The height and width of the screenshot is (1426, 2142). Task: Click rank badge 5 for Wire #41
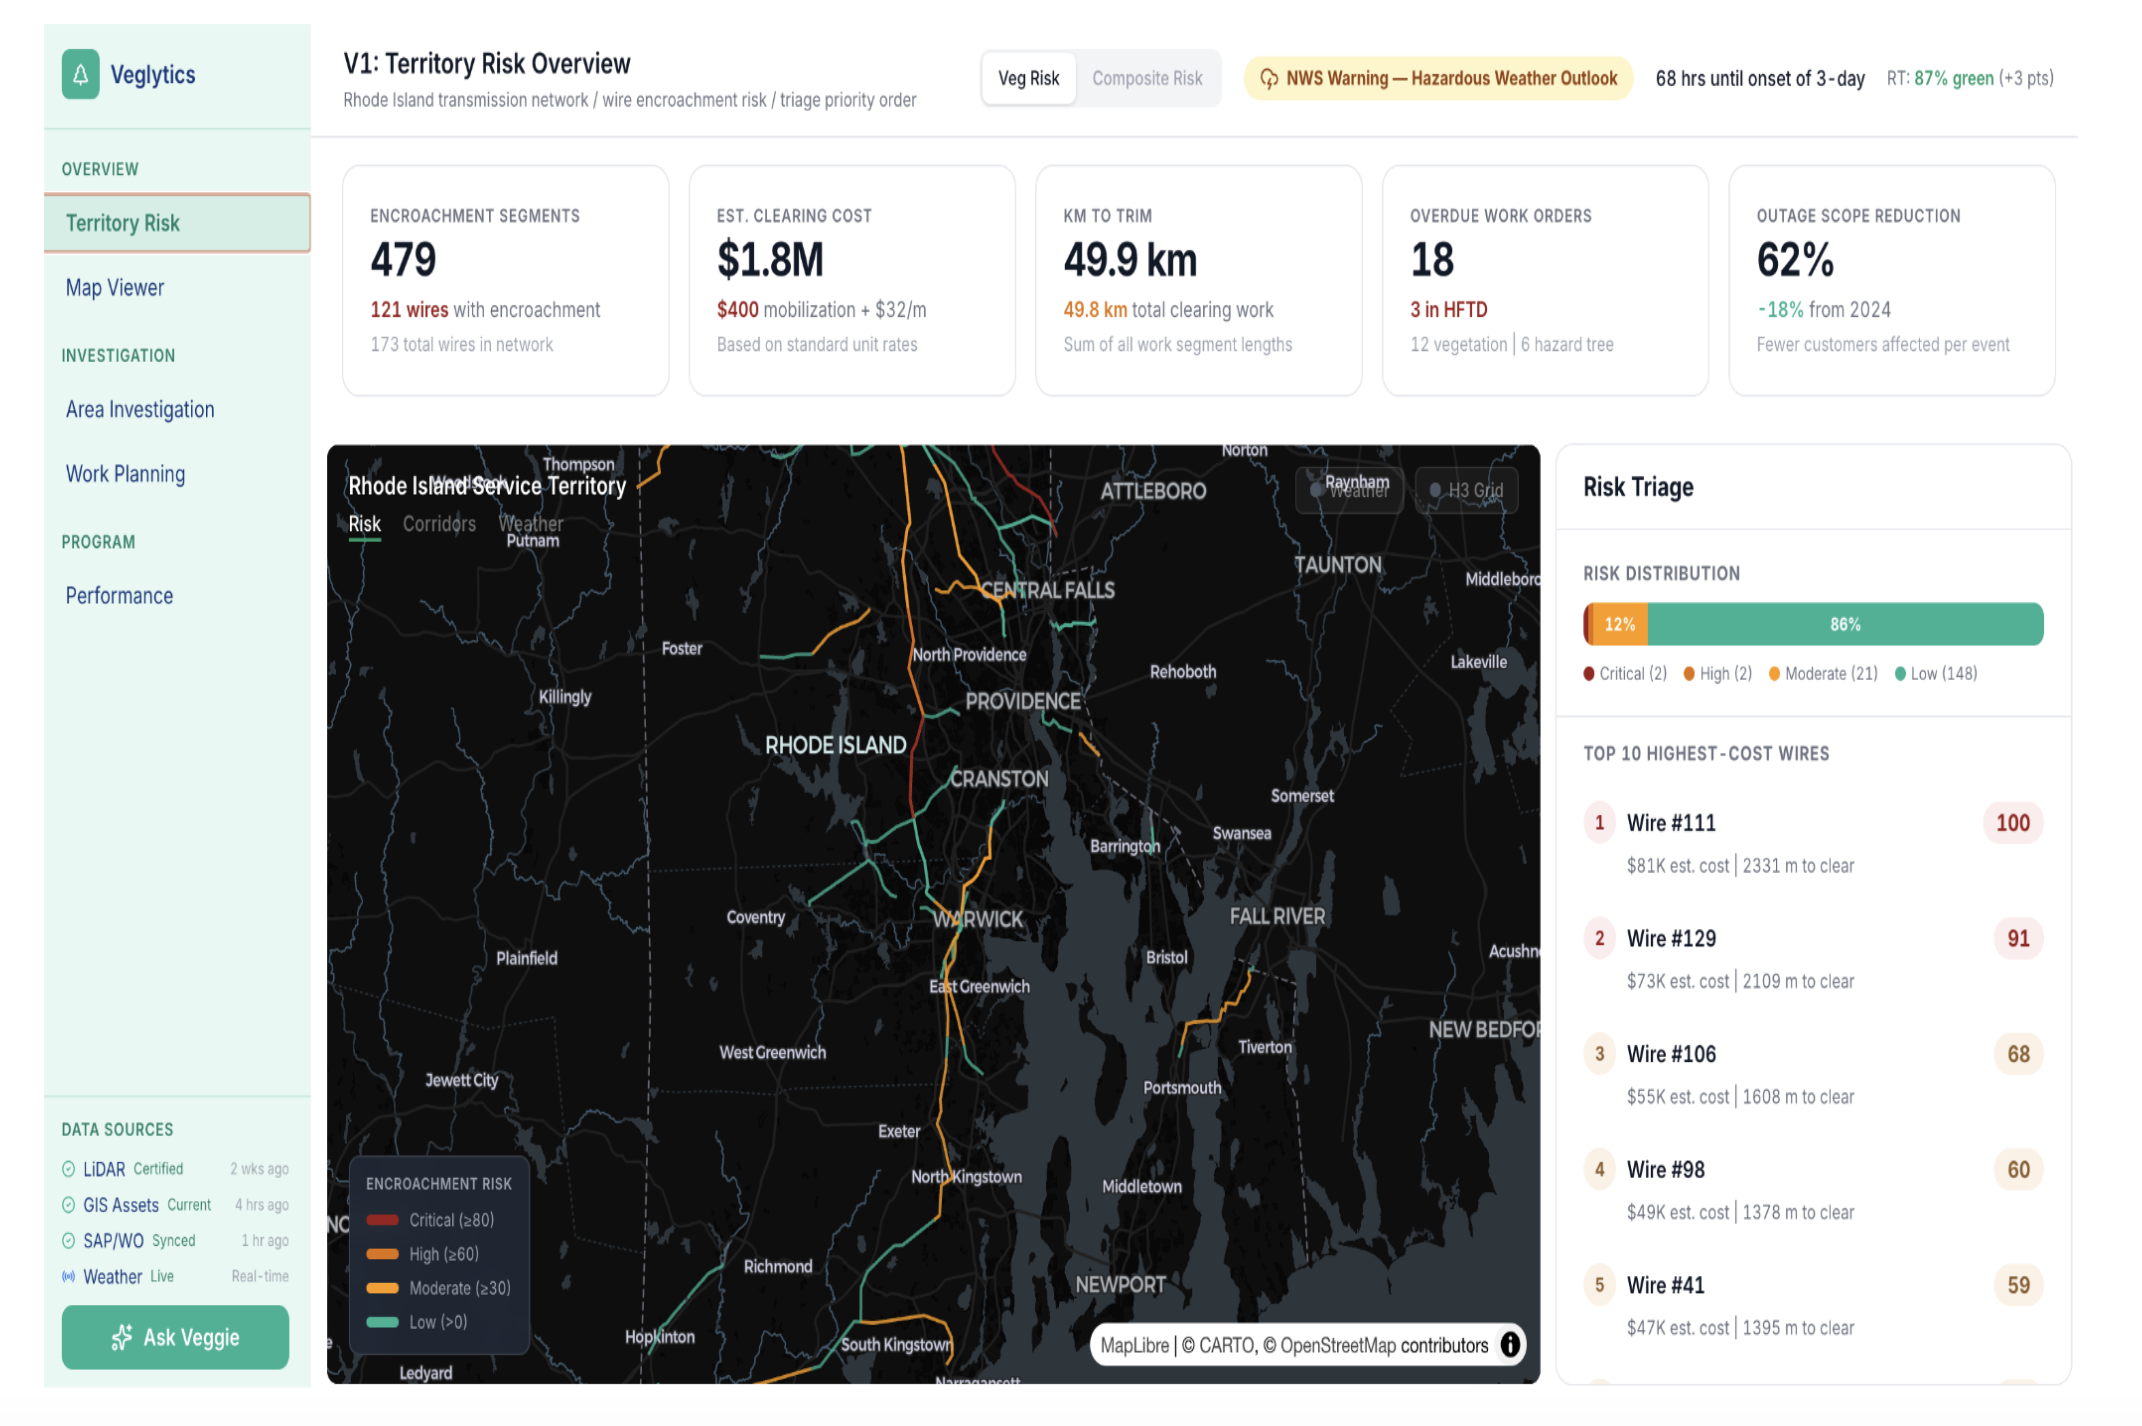coord(1599,1285)
